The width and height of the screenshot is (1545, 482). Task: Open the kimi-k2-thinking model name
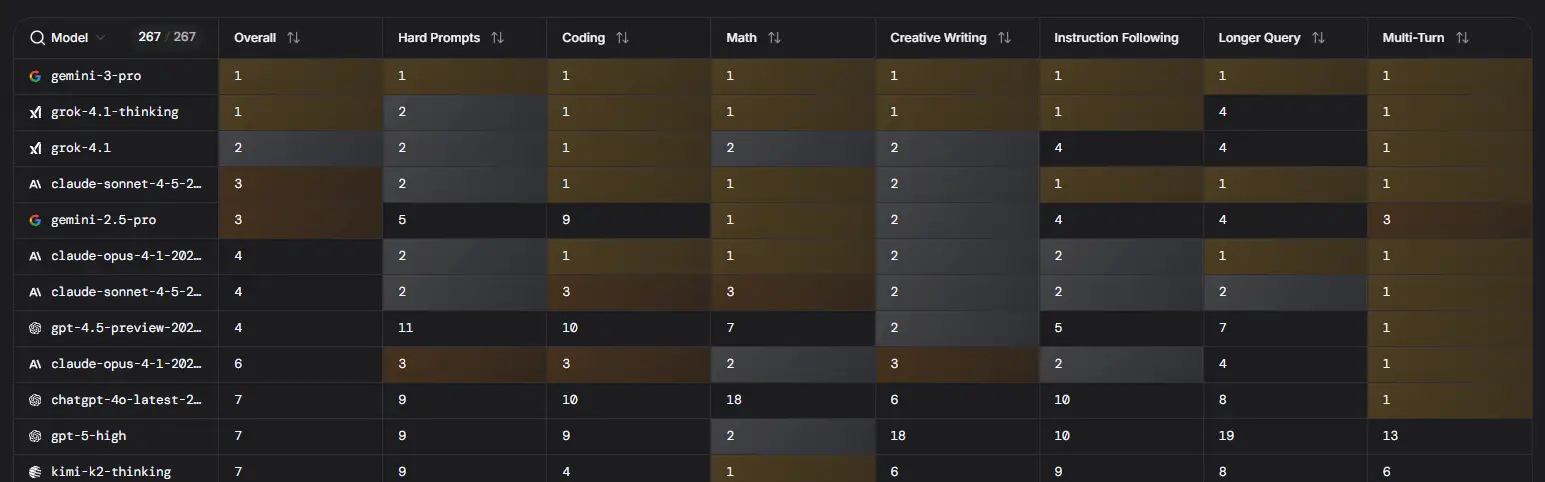(111, 472)
